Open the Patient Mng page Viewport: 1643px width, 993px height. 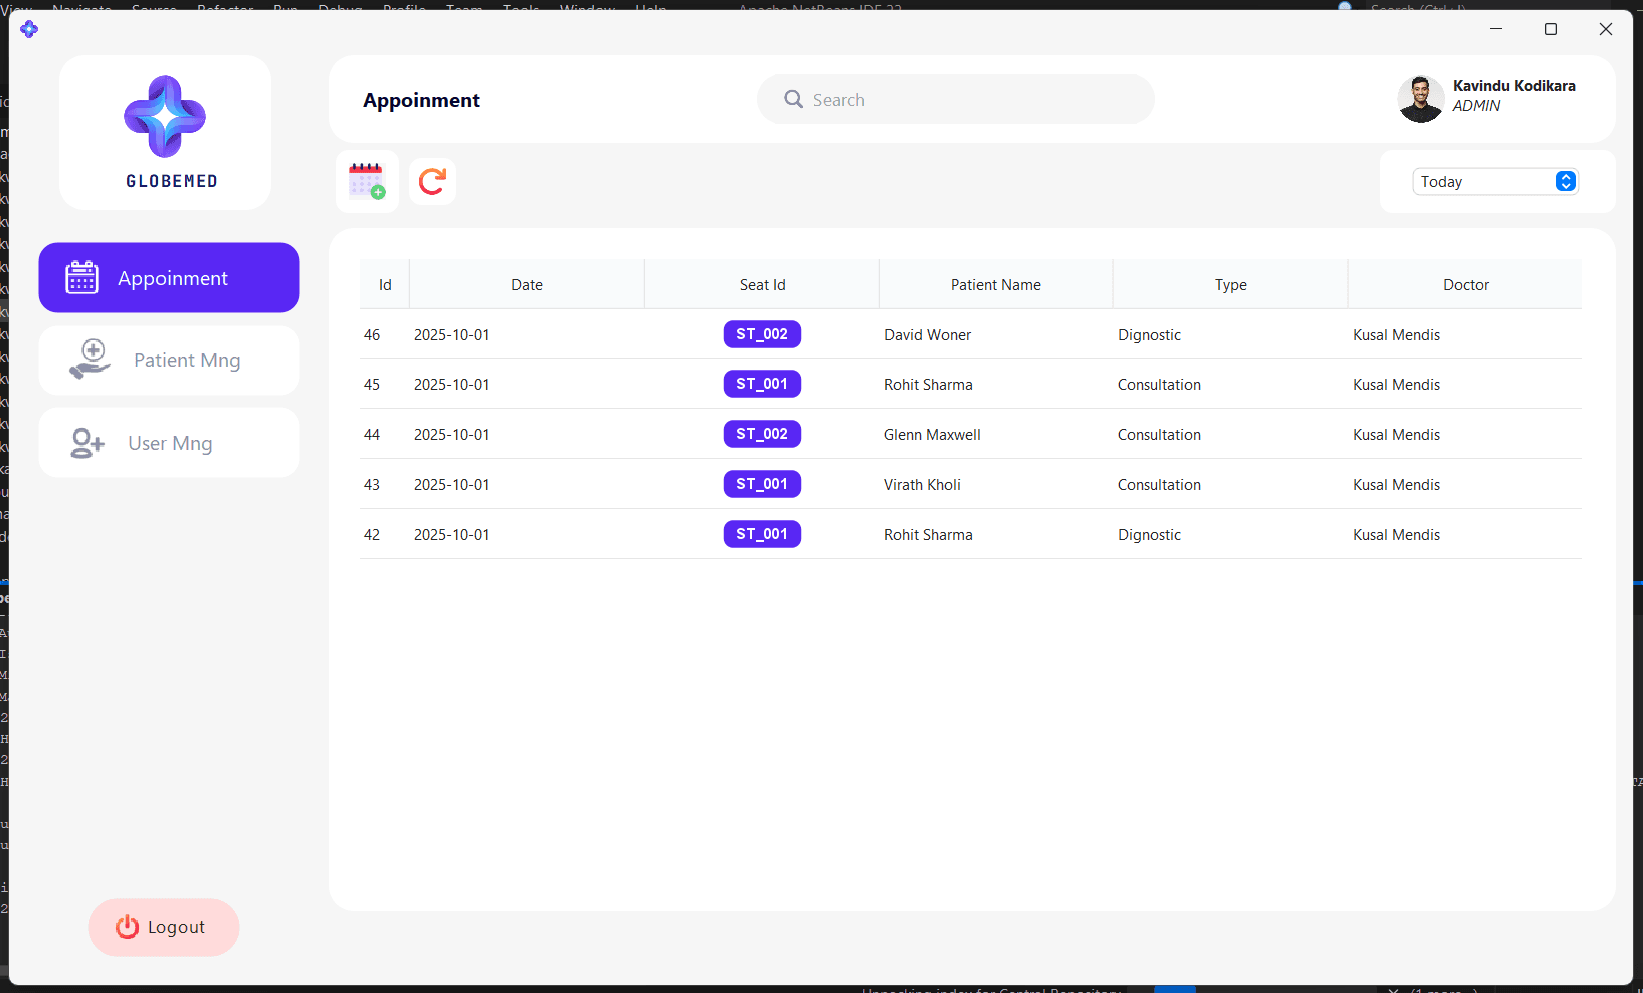169,360
